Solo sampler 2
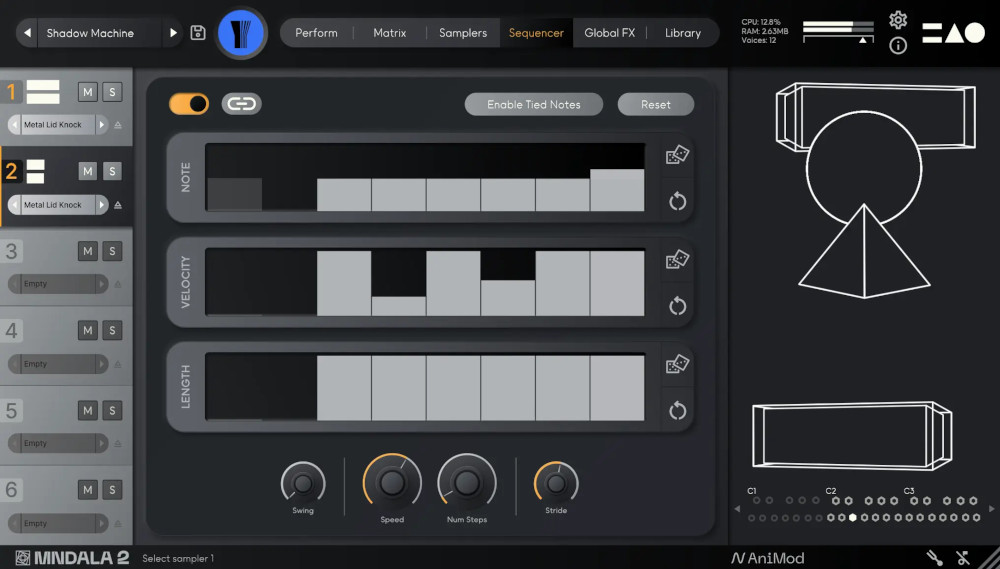Image resolution: width=1000 pixels, height=569 pixels. [x=112, y=171]
